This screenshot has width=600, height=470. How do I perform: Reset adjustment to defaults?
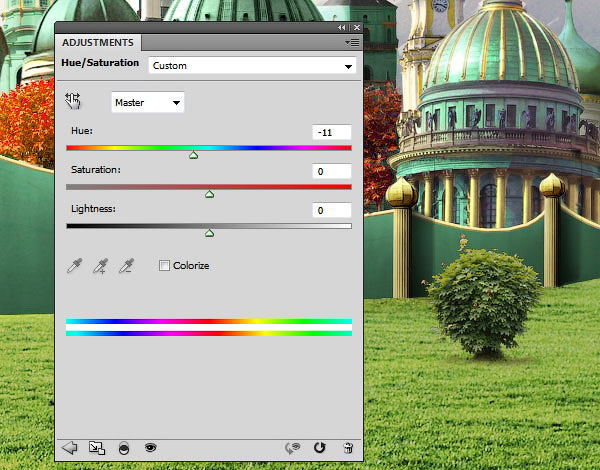[x=320, y=447]
